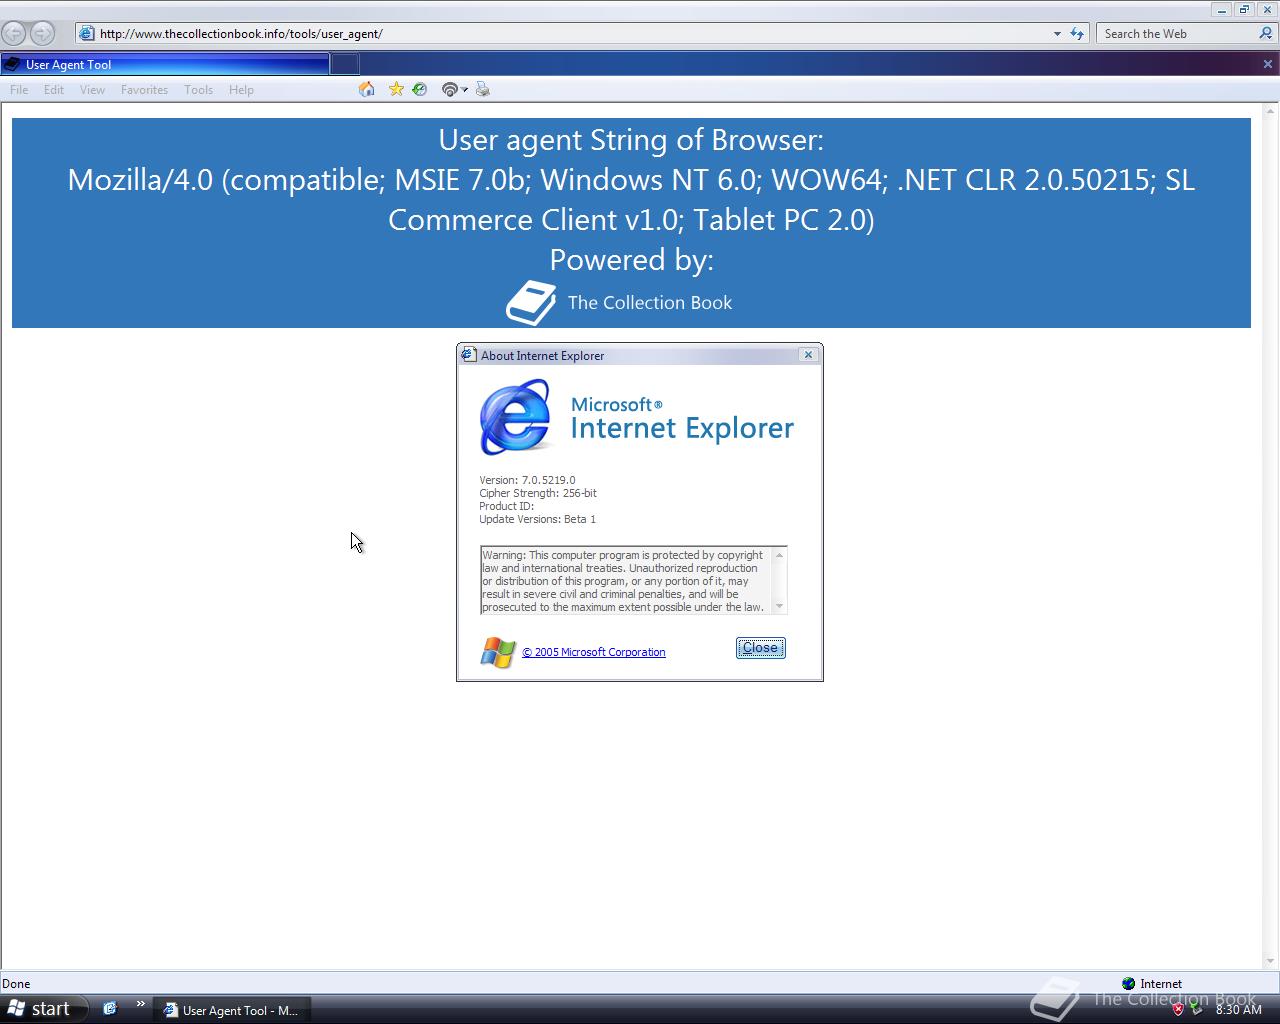1280x1024 pixels.
Task: Click the search magnifier icon
Action: point(1266,33)
